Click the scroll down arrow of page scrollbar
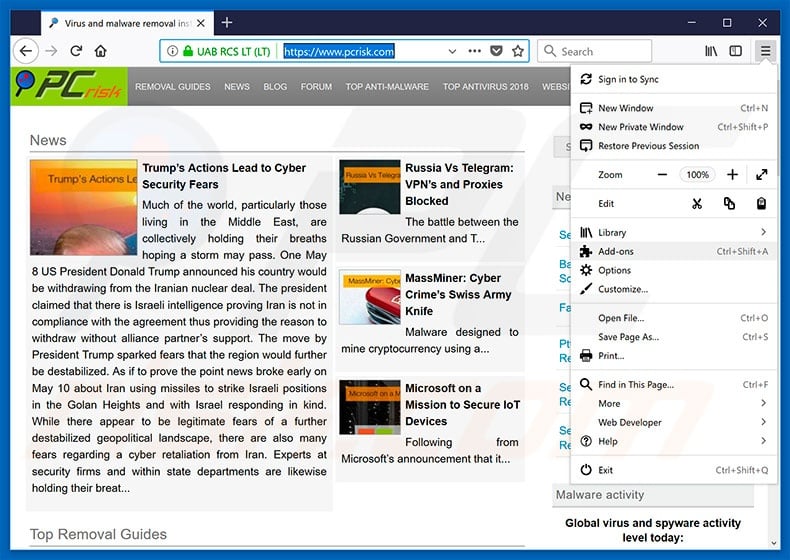 tap(774, 543)
